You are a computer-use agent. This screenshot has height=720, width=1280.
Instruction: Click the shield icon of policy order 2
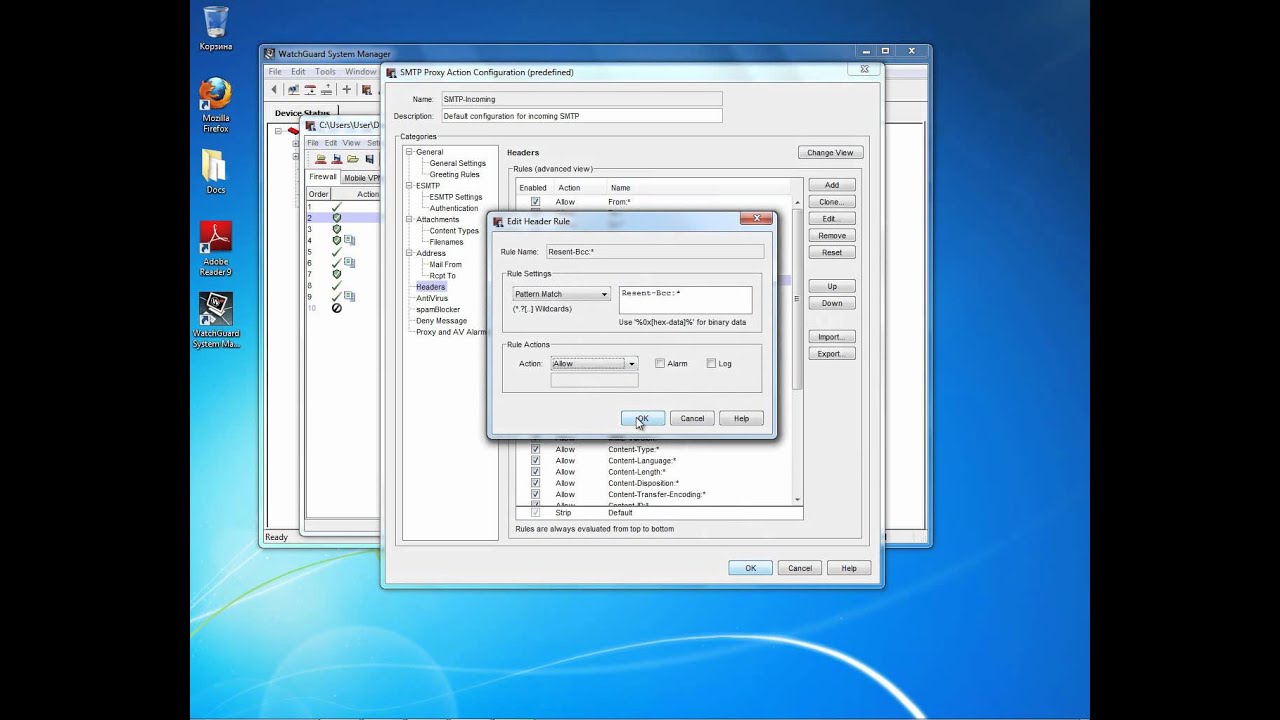[336, 218]
